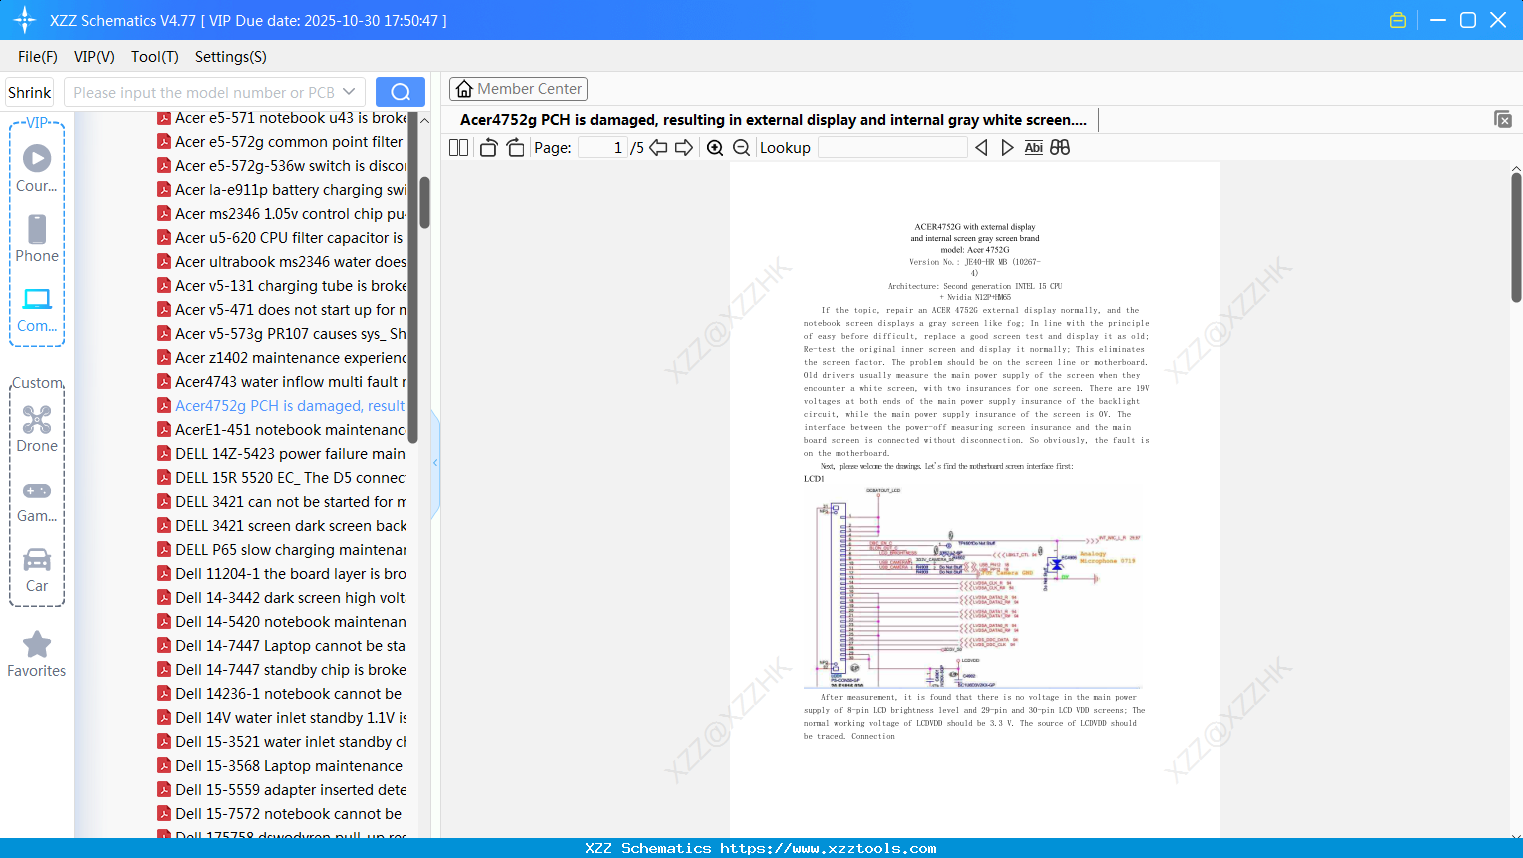The height and width of the screenshot is (858, 1523).
Task: Select Dell 14V water inlet standby 1.1V entry
Action: 290,718
